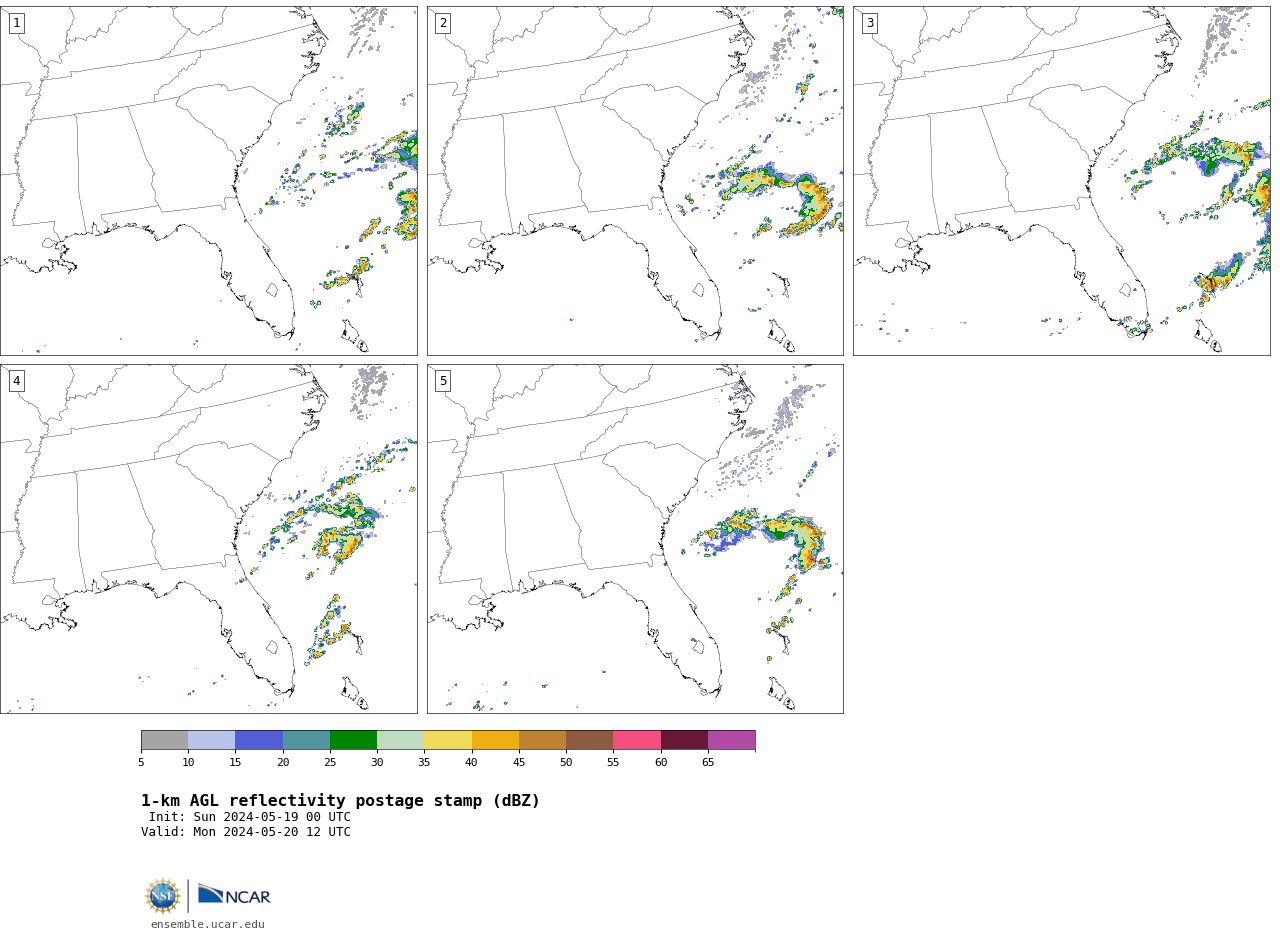1280x936 pixels.
Task: Click the pale green 30-35 dBZ swatch
Action: click(x=400, y=740)
